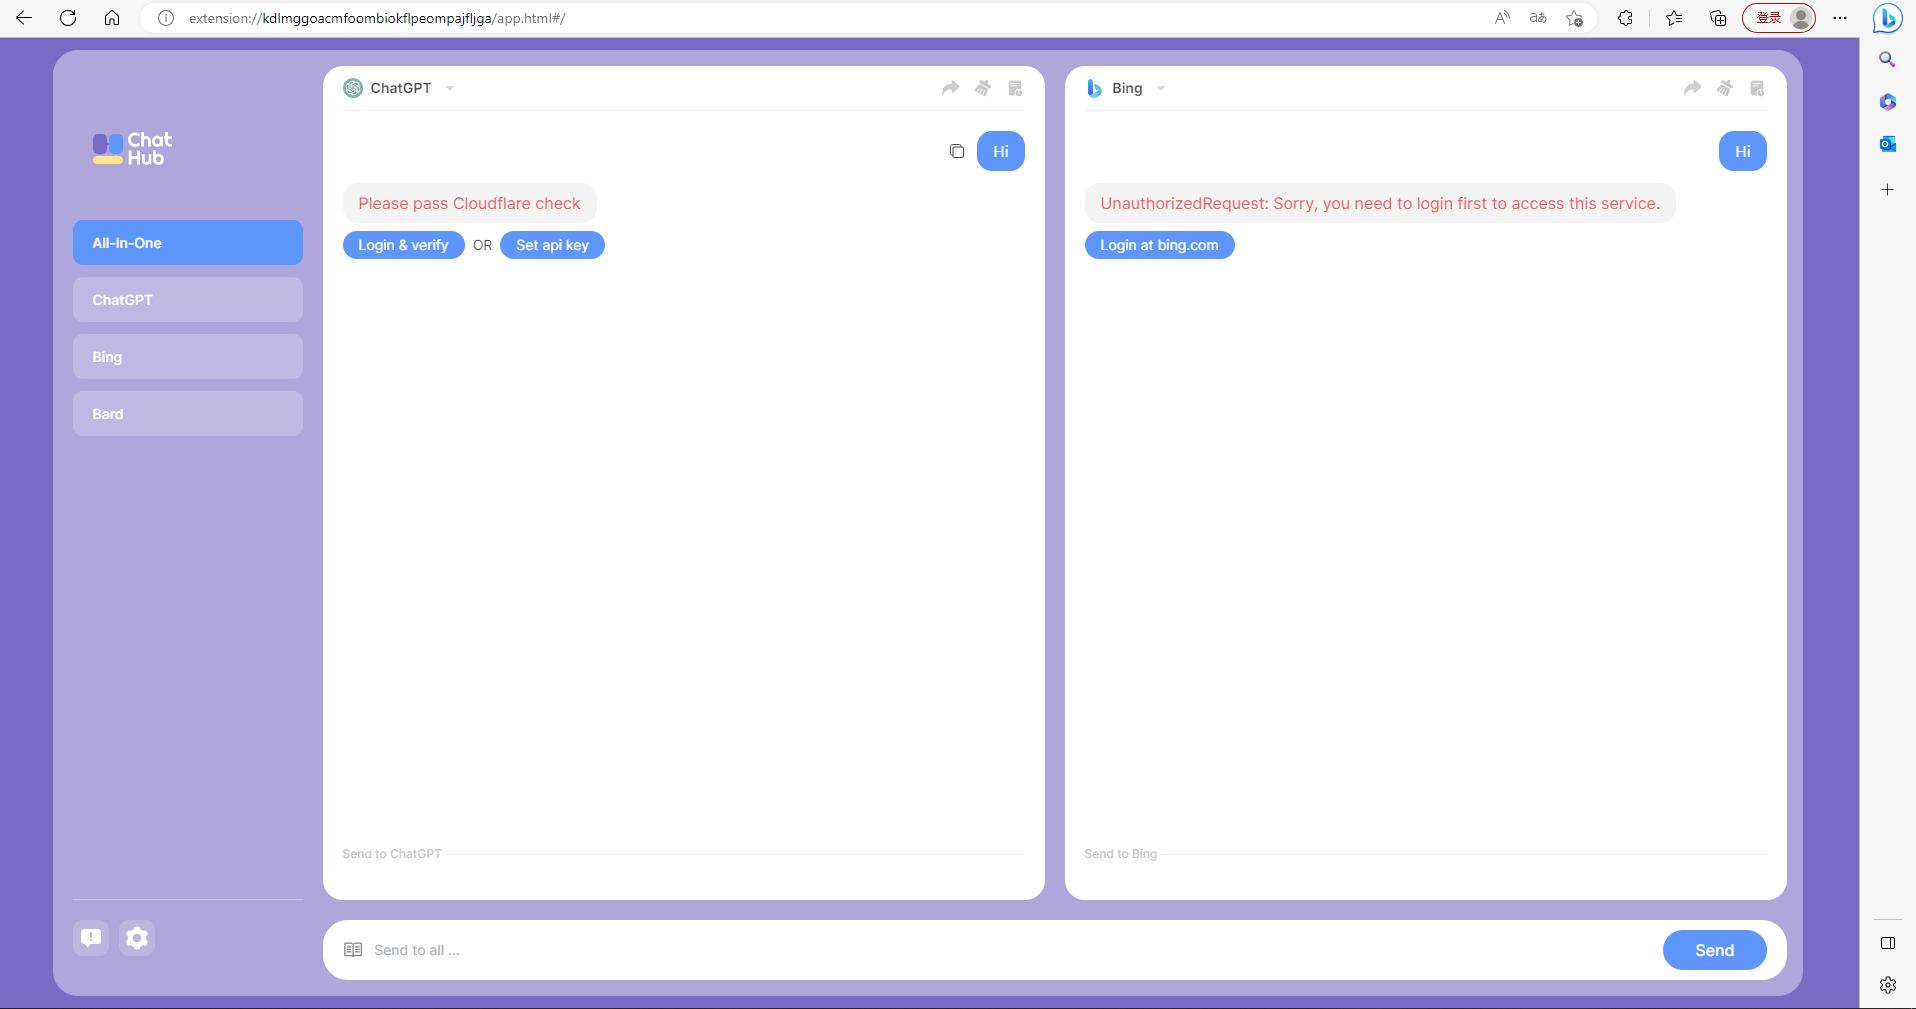Open the history icon in ChatGPT panel
The height and width of the screenshot is (1009, 1916).
pyautogui.click(x=1015, y=88)
